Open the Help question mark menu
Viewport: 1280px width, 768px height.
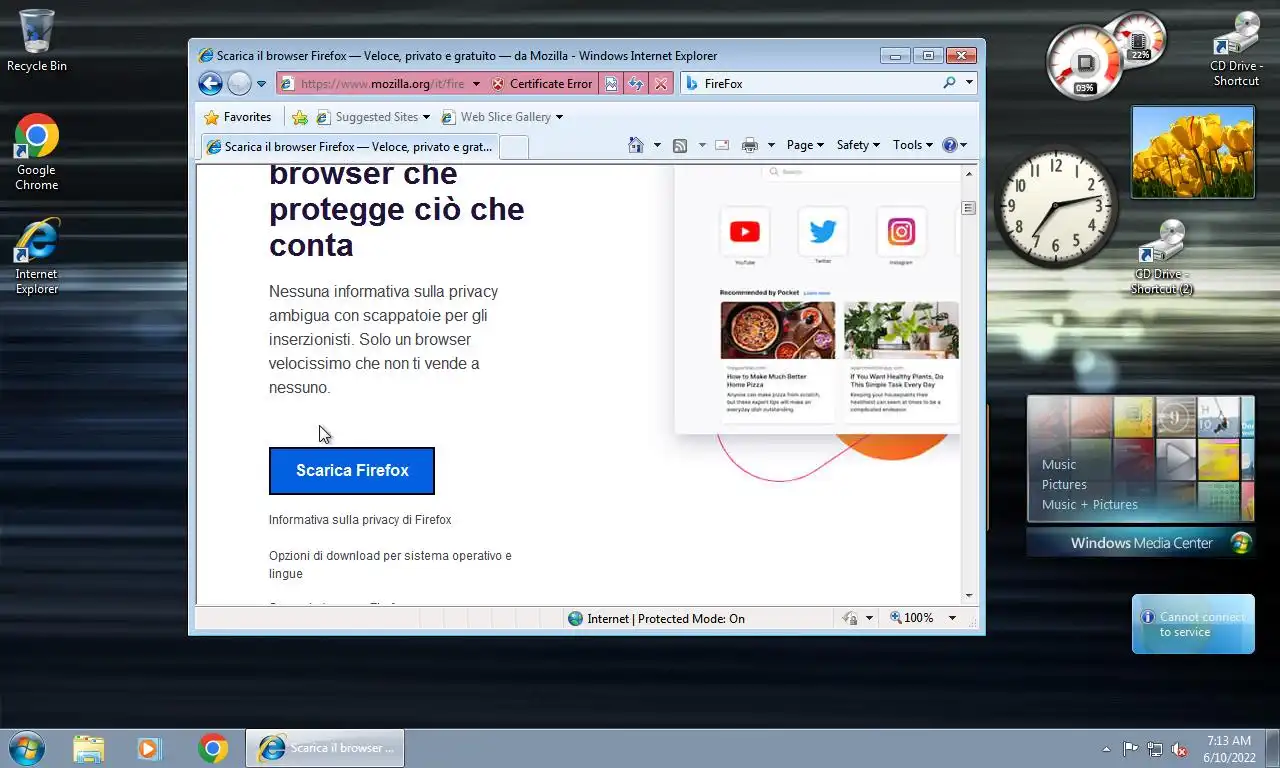[x=955, y=145]
